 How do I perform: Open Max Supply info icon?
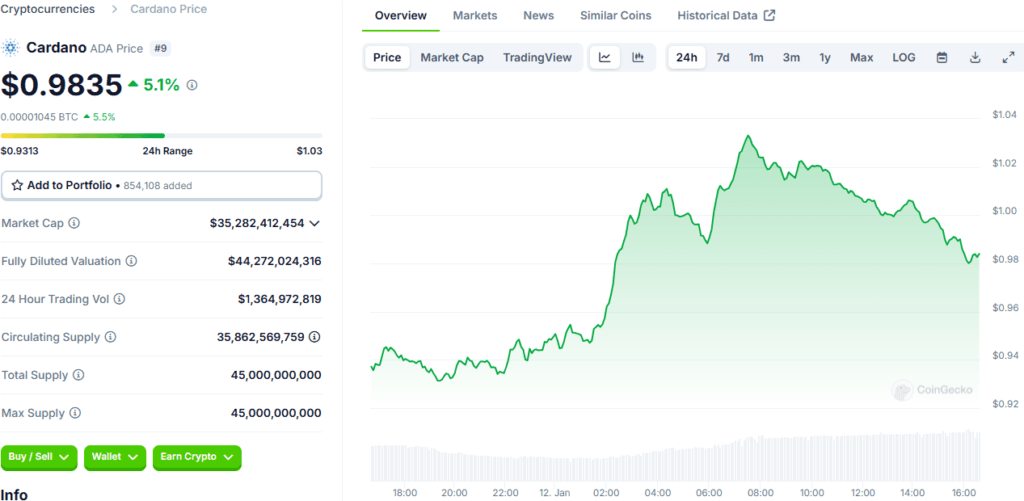(x=76, y=413)
